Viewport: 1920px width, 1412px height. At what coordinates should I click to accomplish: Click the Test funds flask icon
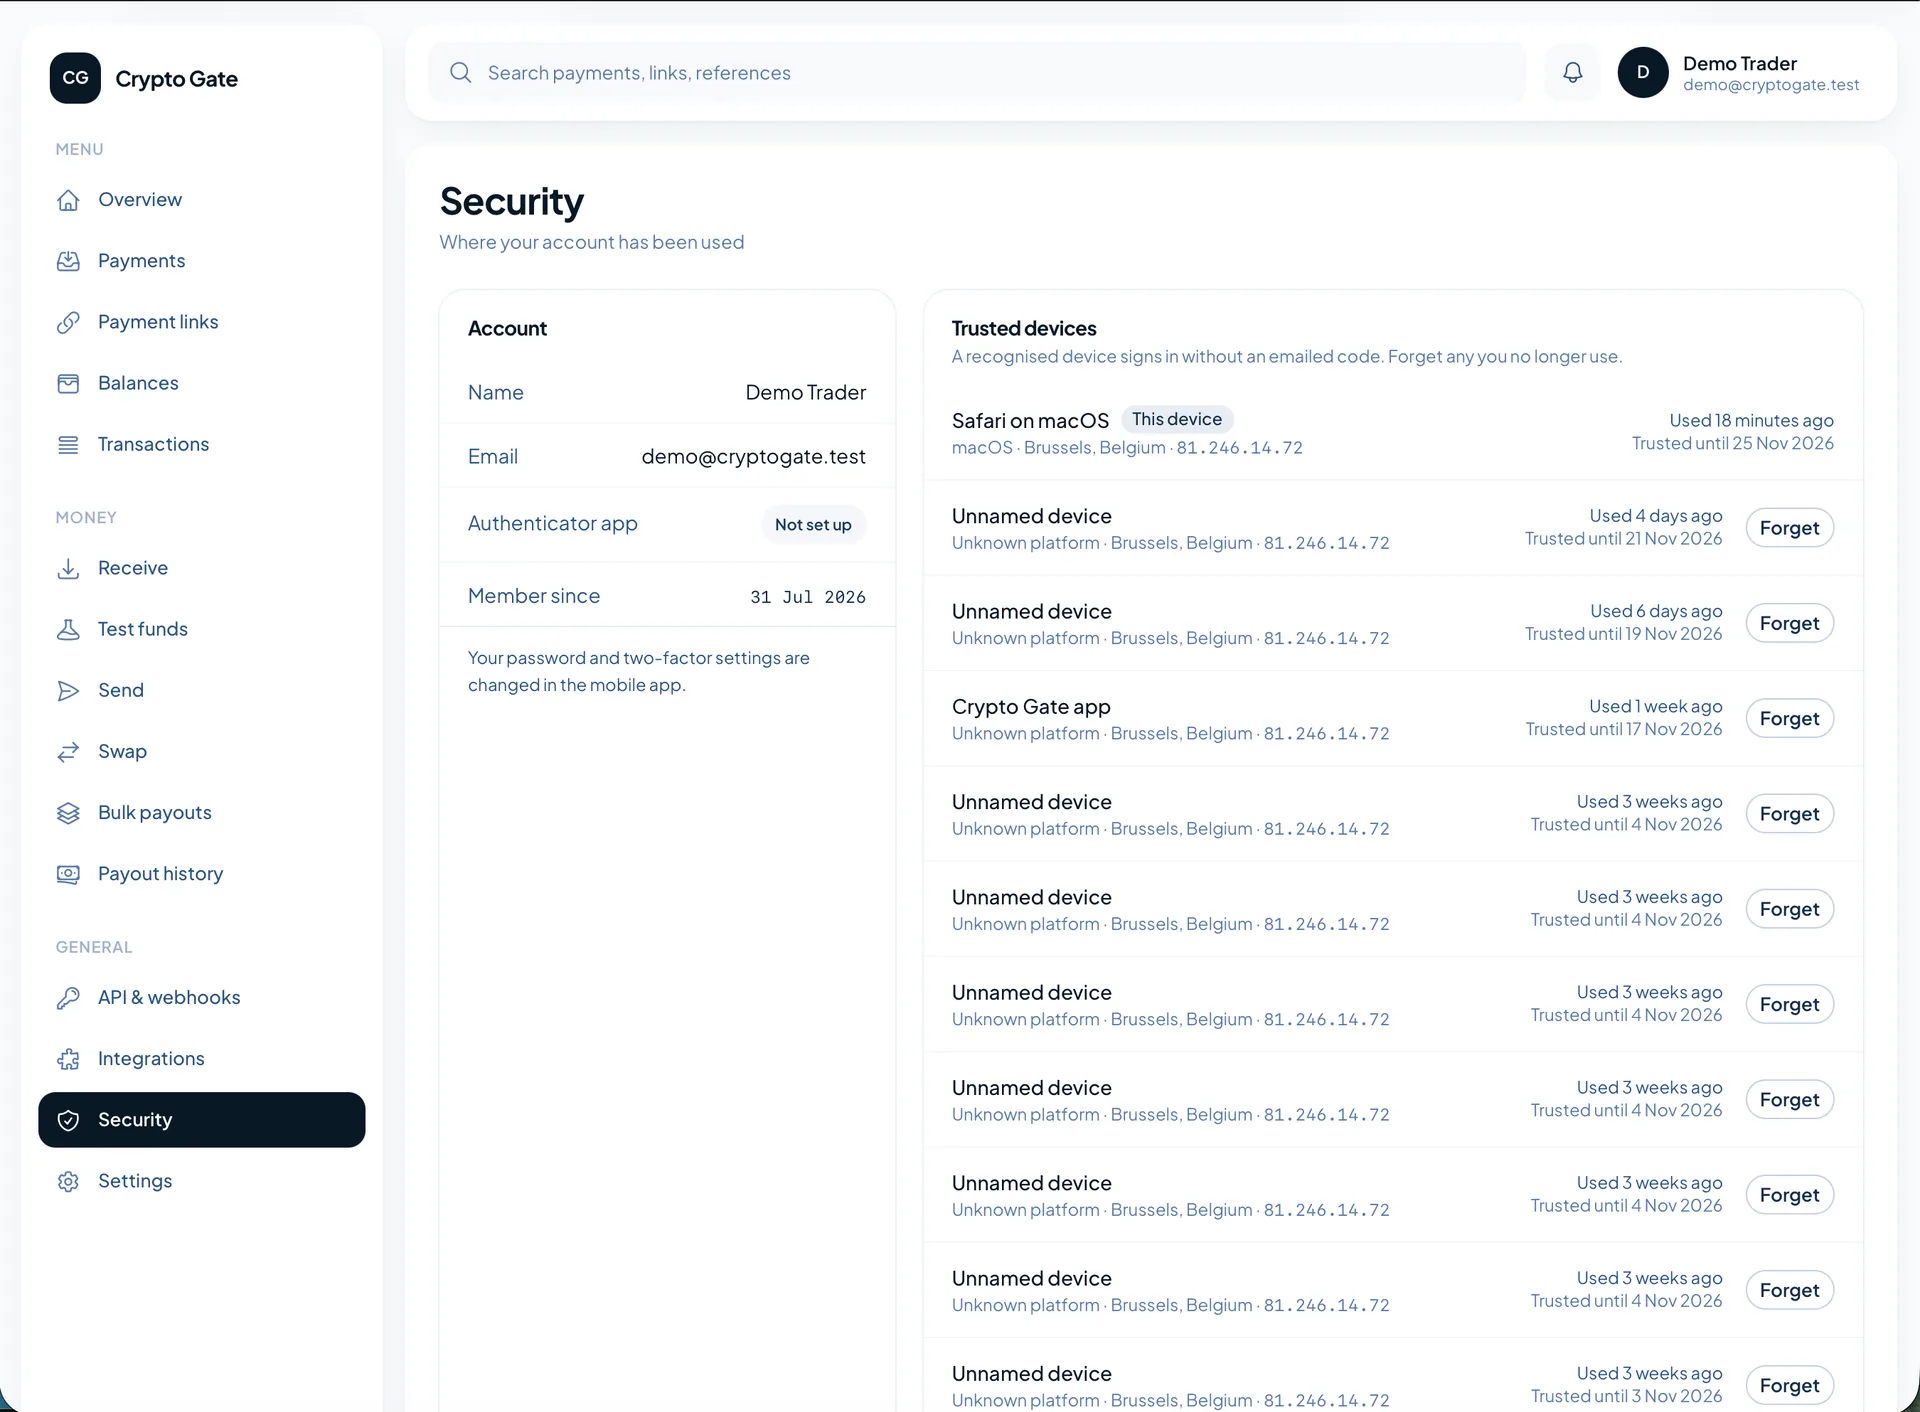68,629
